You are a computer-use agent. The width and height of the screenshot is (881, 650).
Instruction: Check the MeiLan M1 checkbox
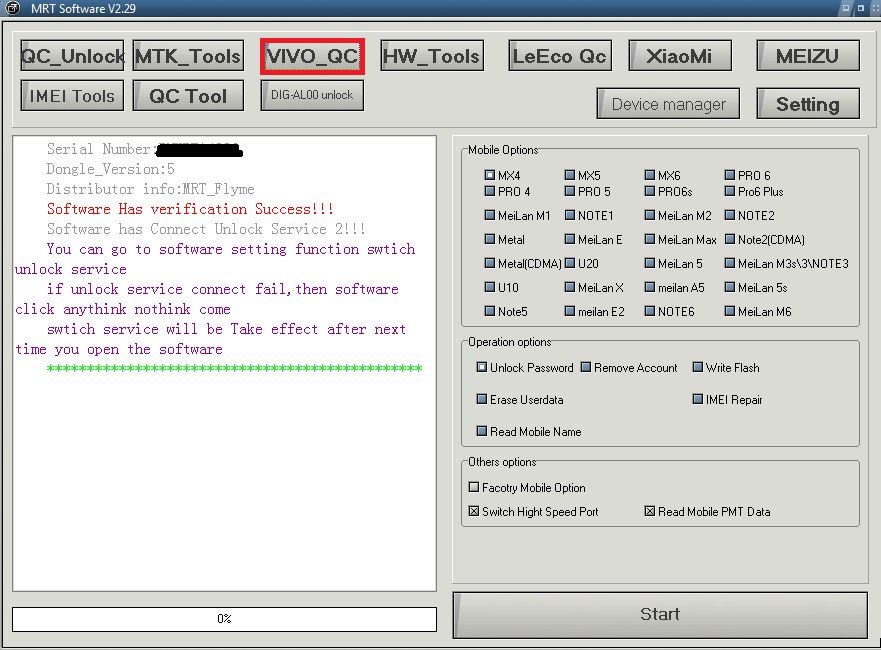click(489, 215)
